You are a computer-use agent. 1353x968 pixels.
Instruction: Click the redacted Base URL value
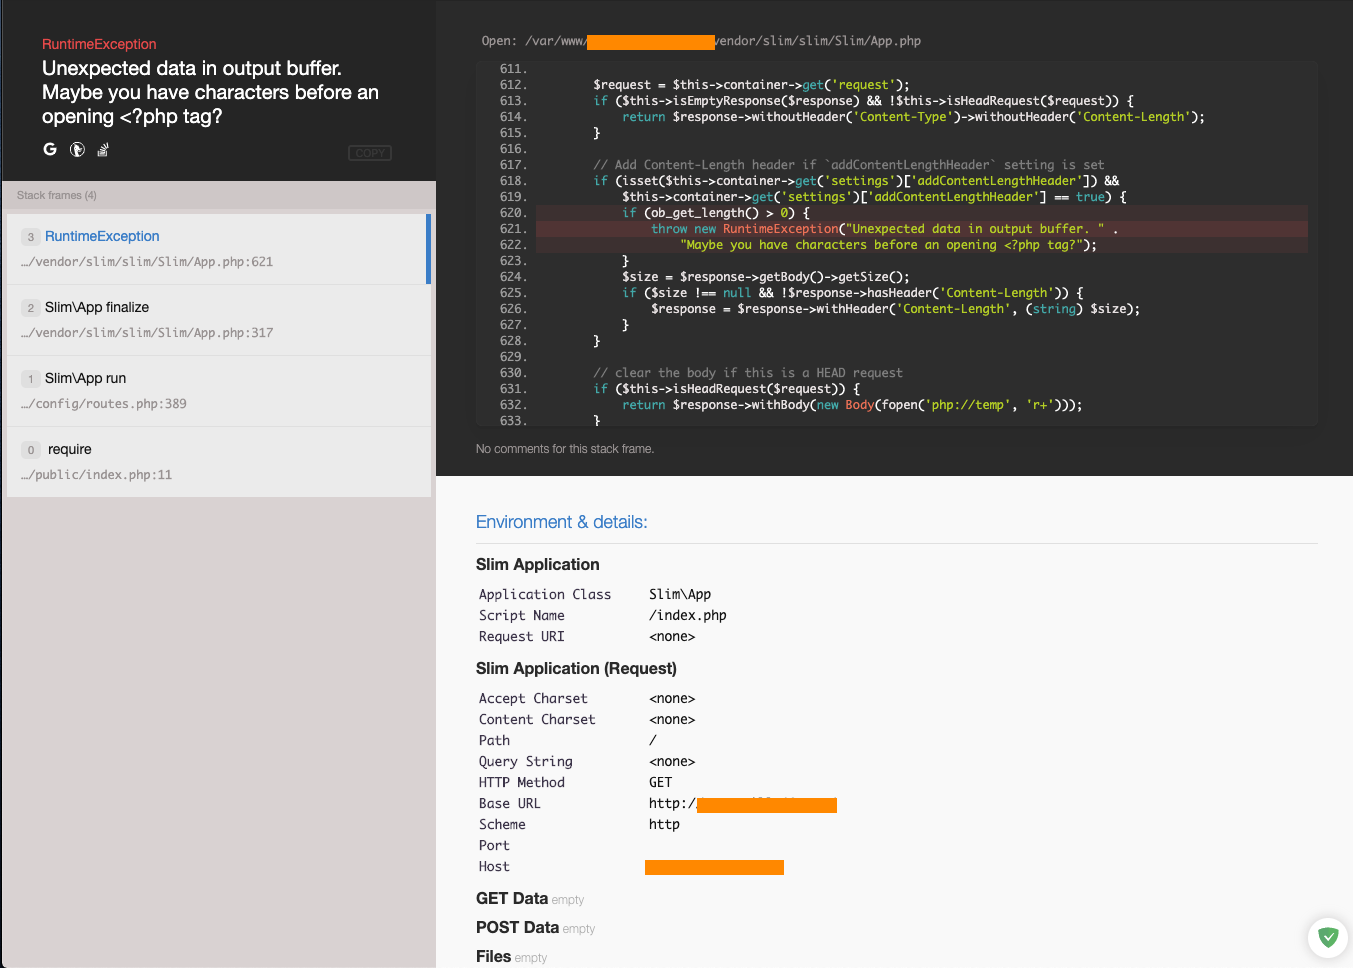click(765, 803)
